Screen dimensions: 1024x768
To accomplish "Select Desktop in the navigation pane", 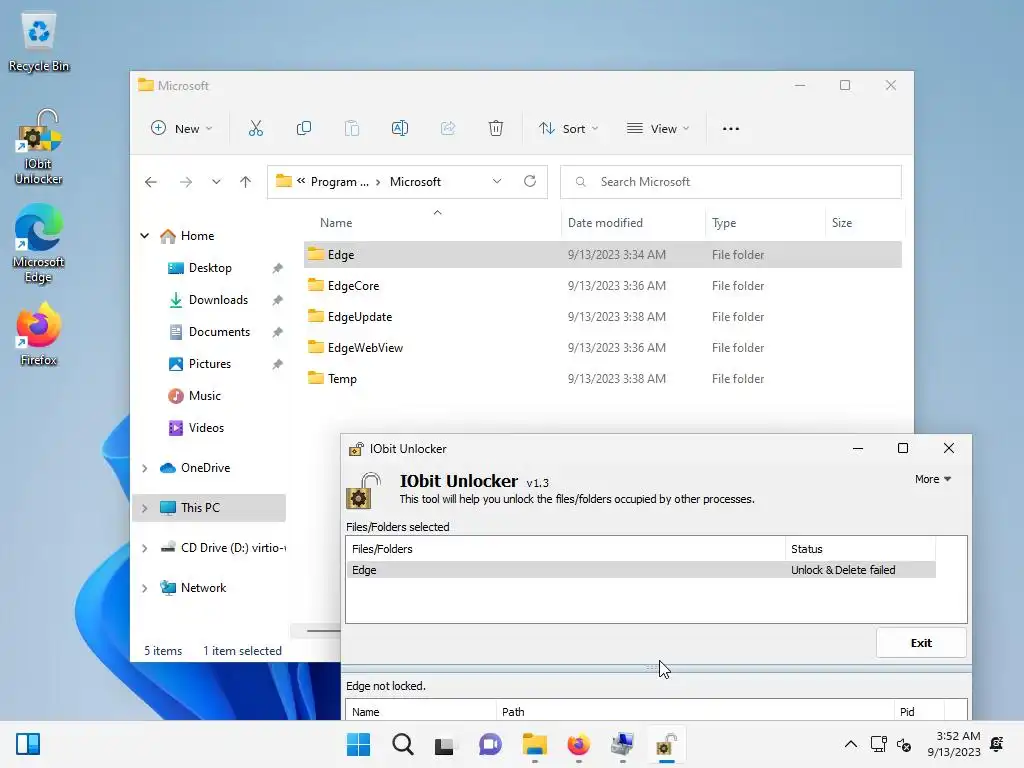I will coord(209,268).
